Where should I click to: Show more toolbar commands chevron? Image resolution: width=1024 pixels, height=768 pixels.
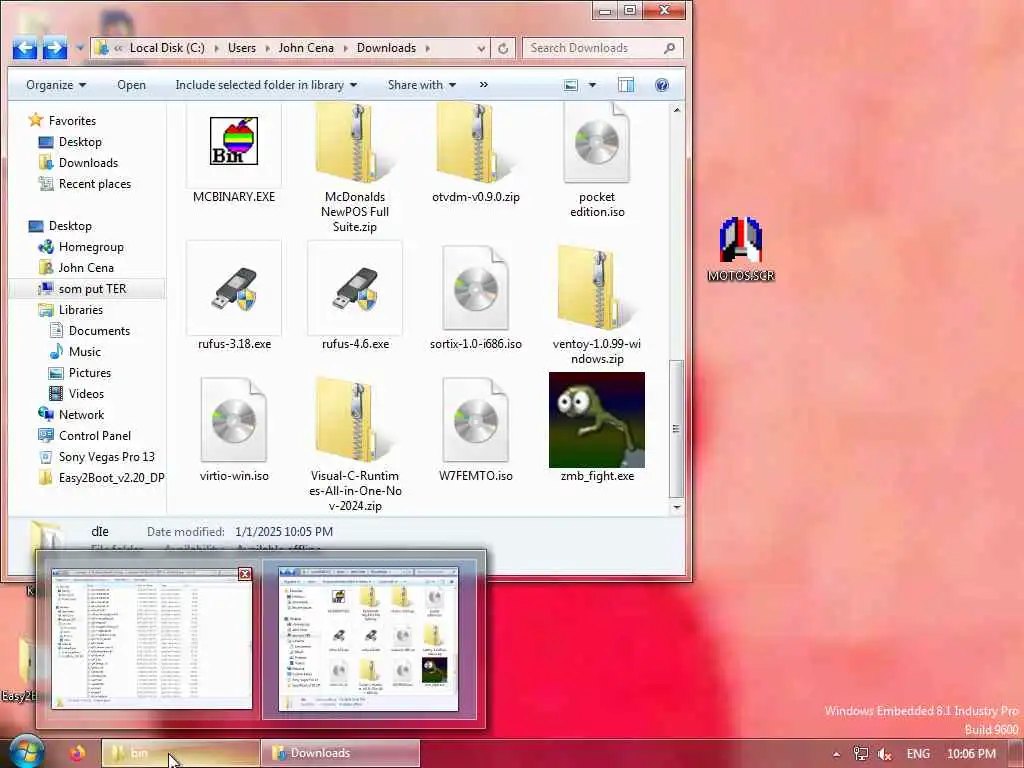483,85
